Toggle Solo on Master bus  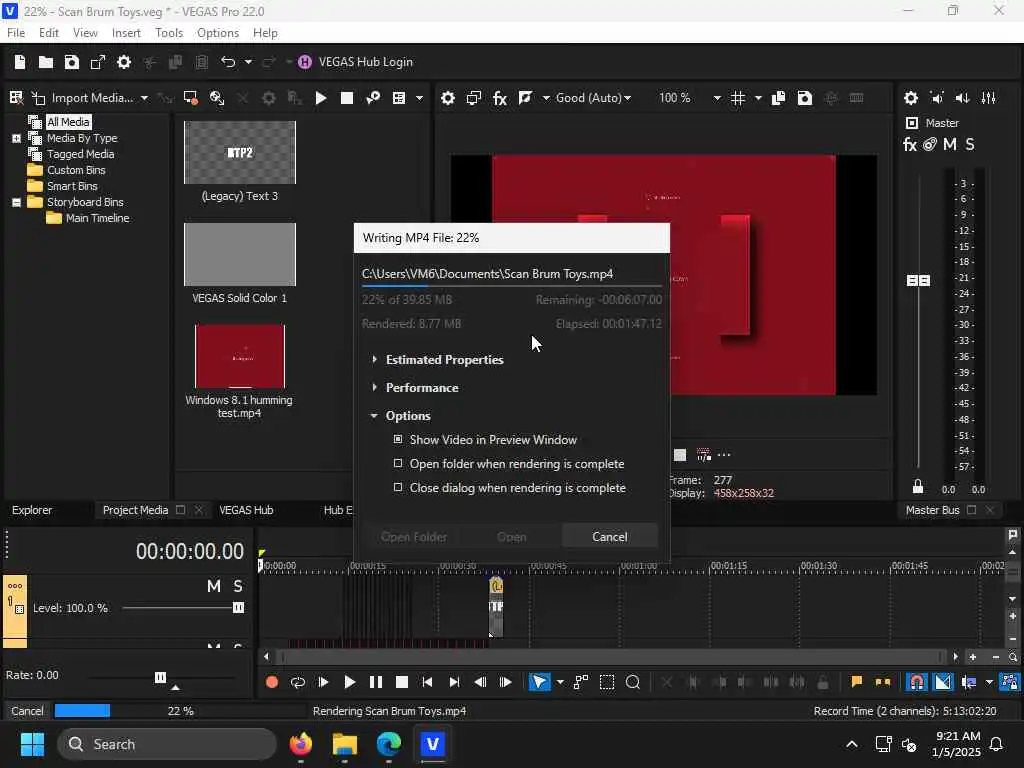[x=970, y=144]
